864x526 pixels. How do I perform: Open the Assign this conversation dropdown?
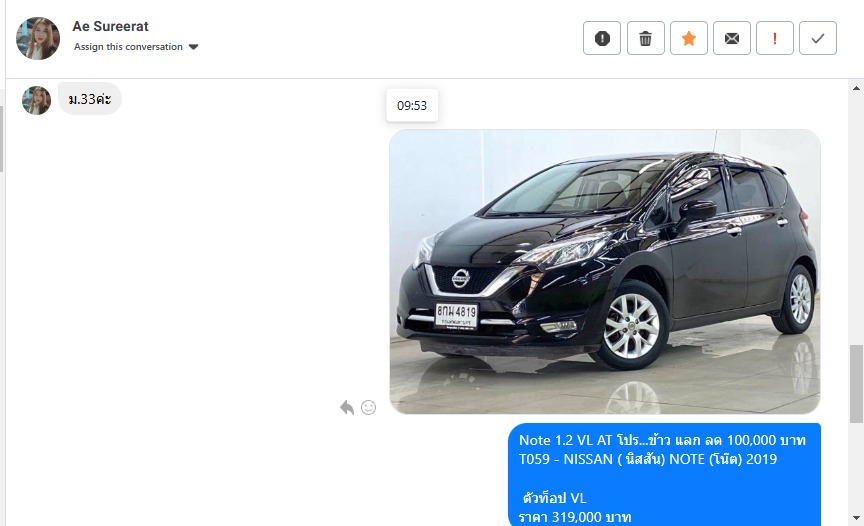[136, 47]
